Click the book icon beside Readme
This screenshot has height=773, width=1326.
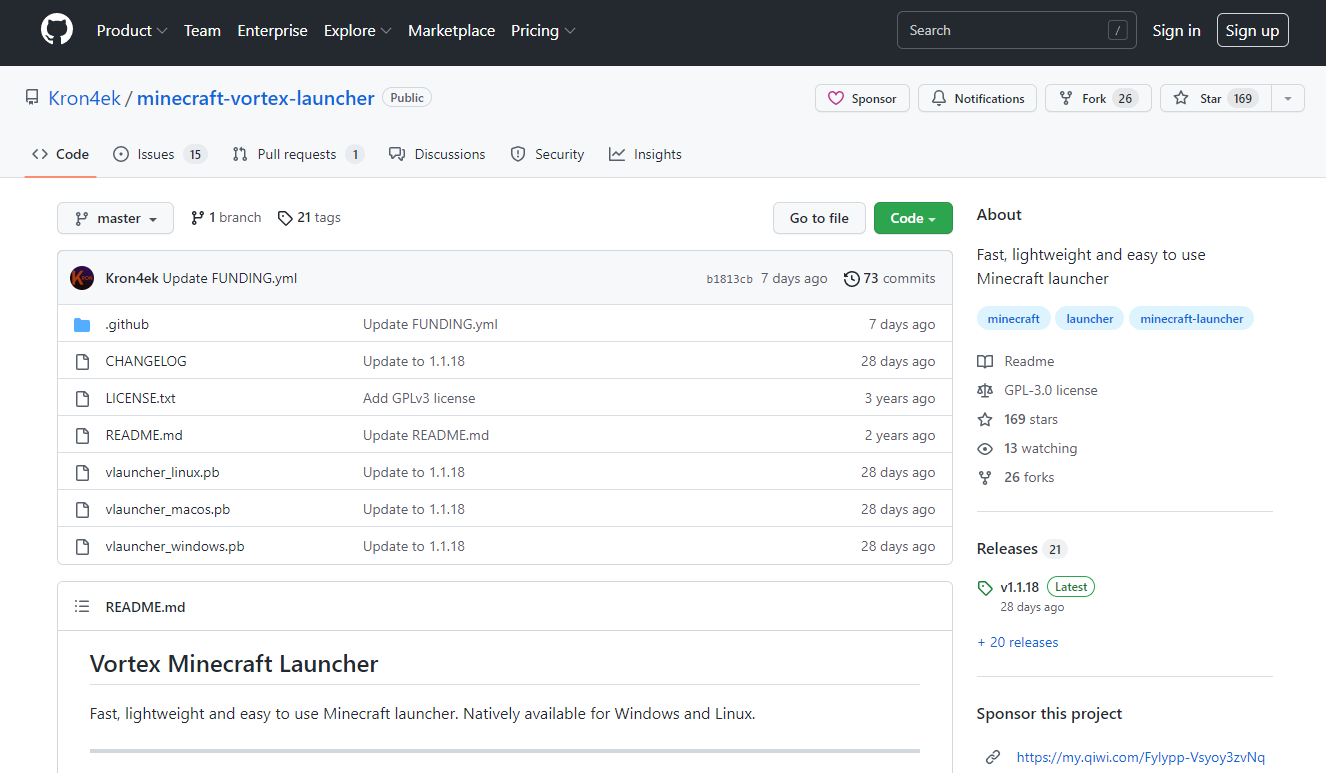tap(985, 361)
